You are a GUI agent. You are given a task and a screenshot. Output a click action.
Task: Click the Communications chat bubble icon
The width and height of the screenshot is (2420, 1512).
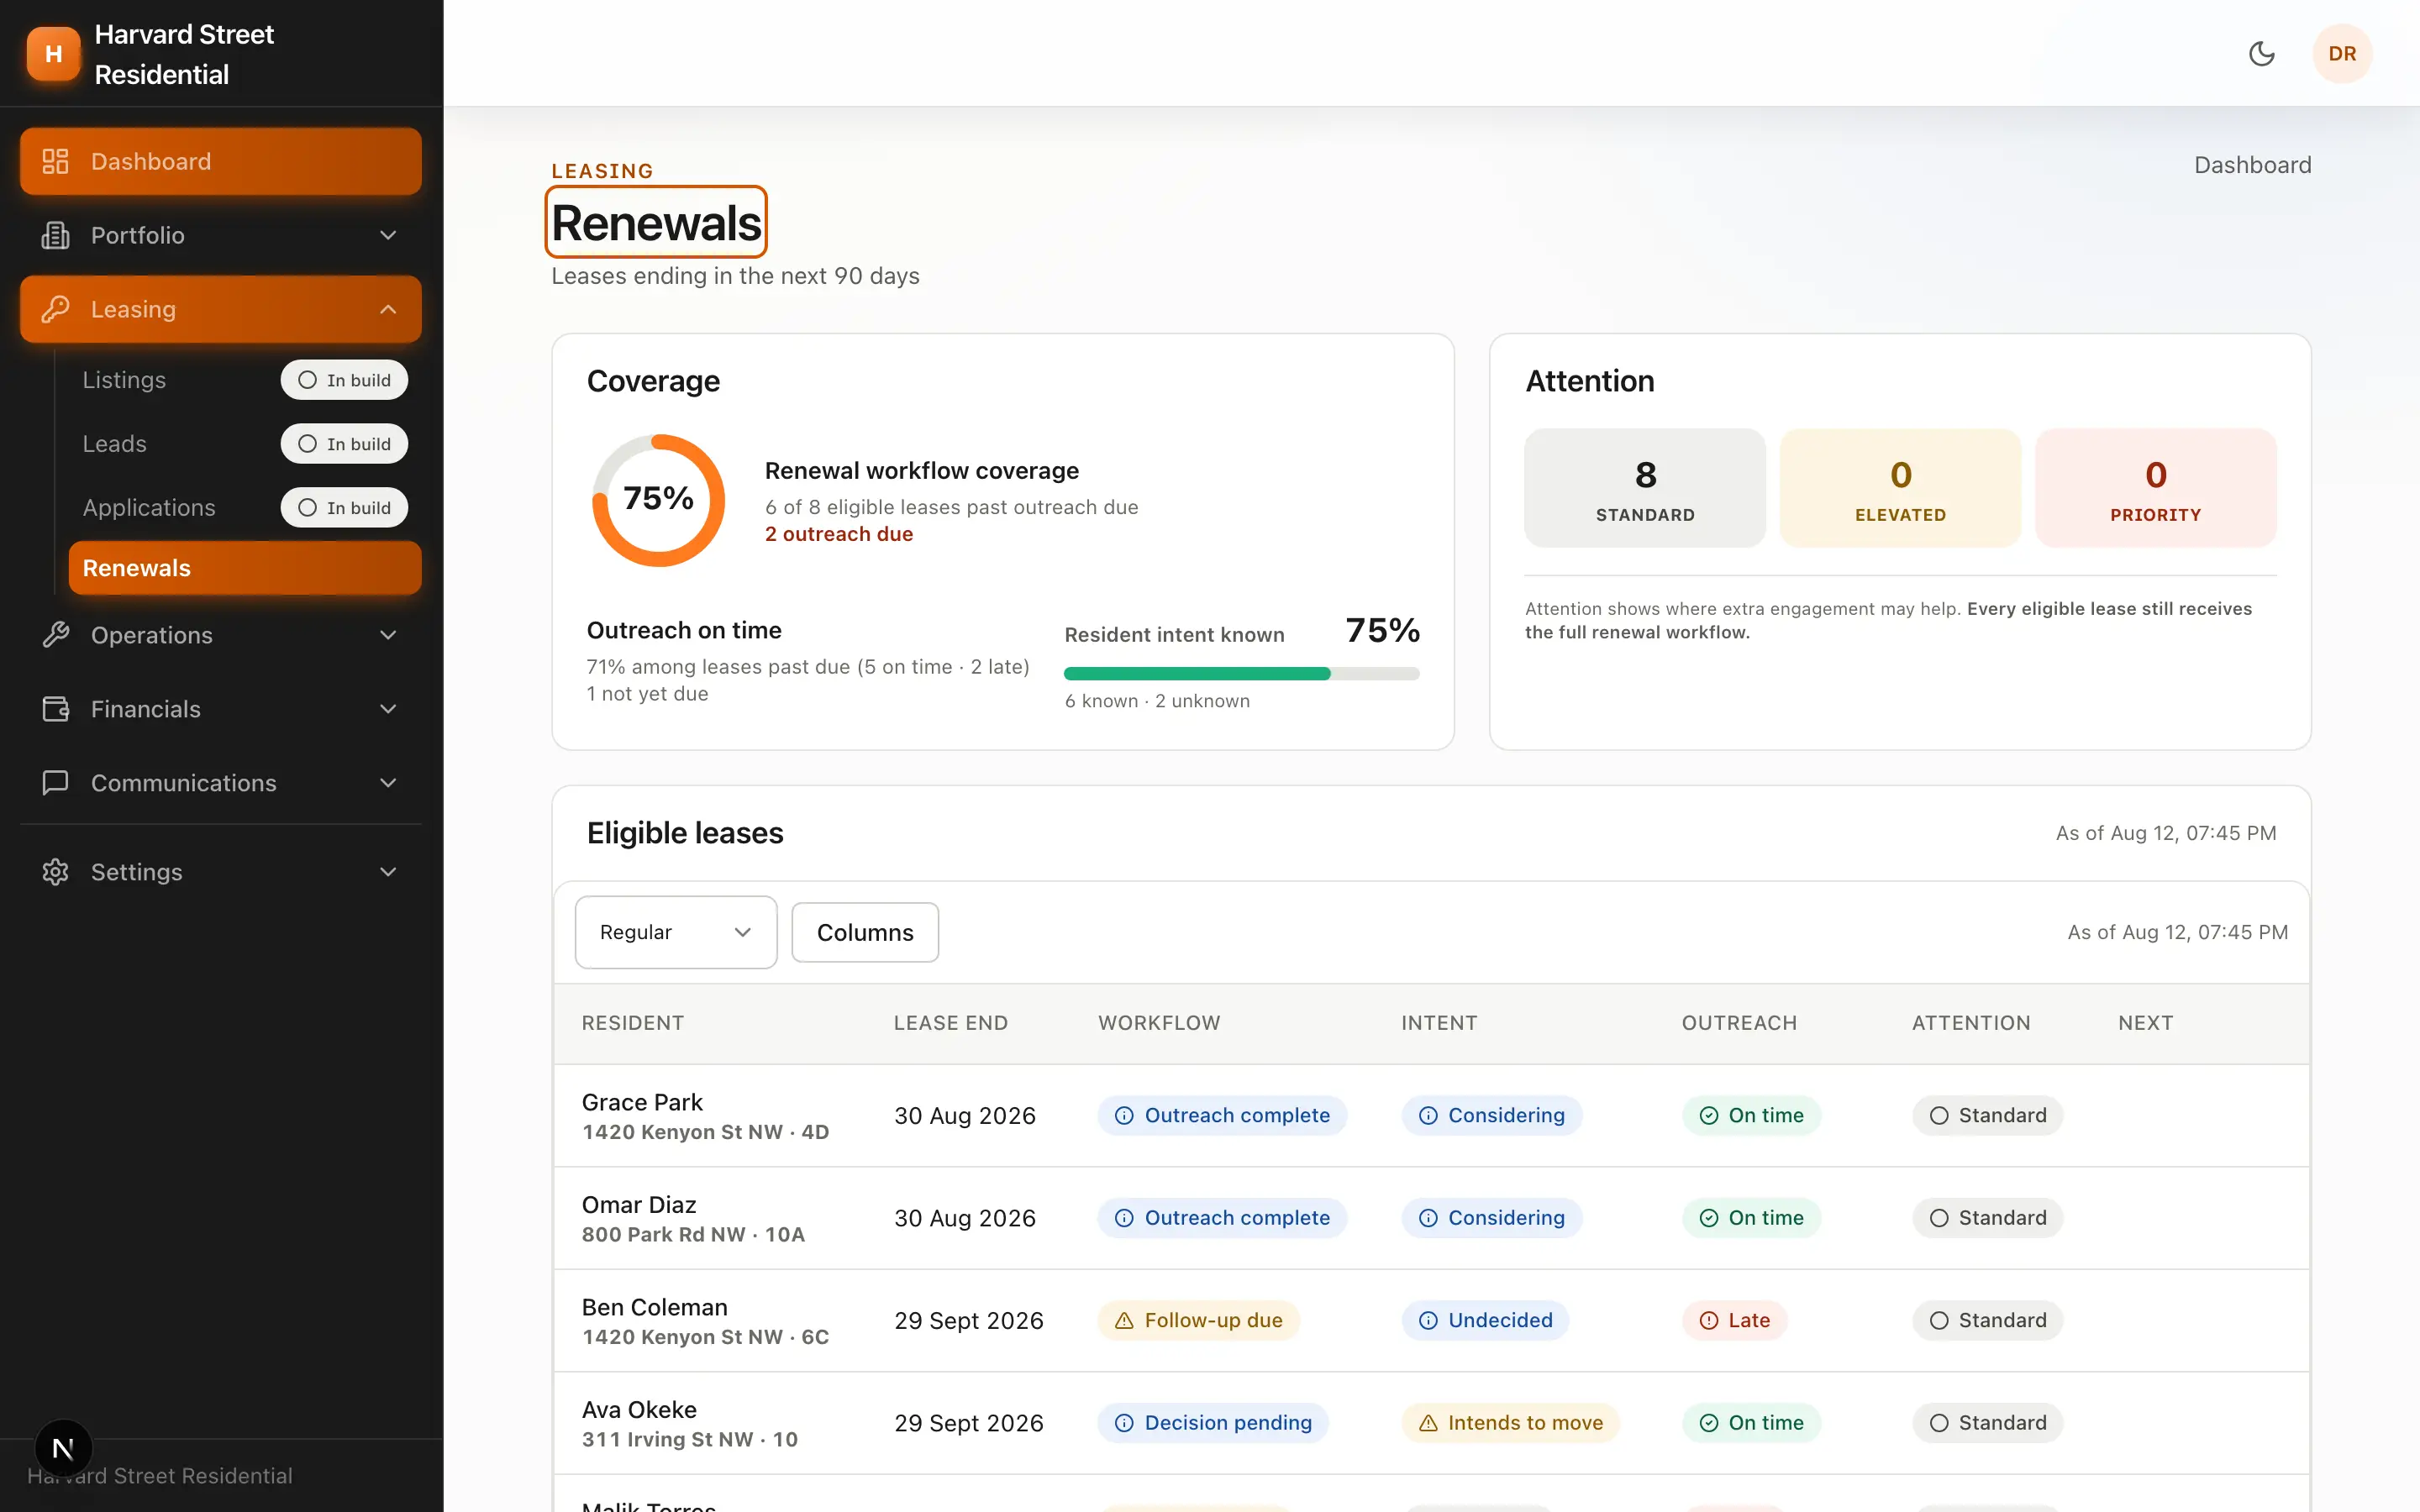click(x=55, y=783)
